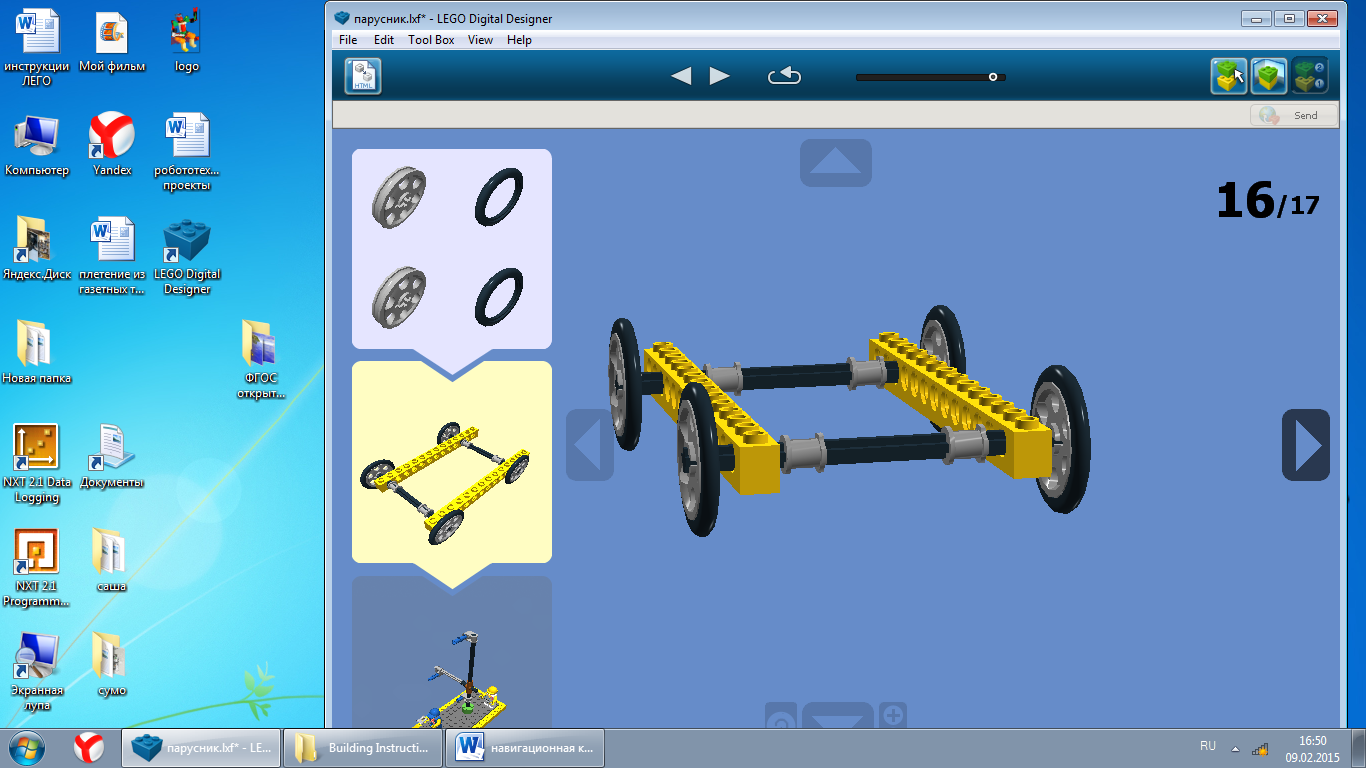Open сумо folder on desktop
This screenshot has height=768, width=1366.
click(x=112, y=664)
